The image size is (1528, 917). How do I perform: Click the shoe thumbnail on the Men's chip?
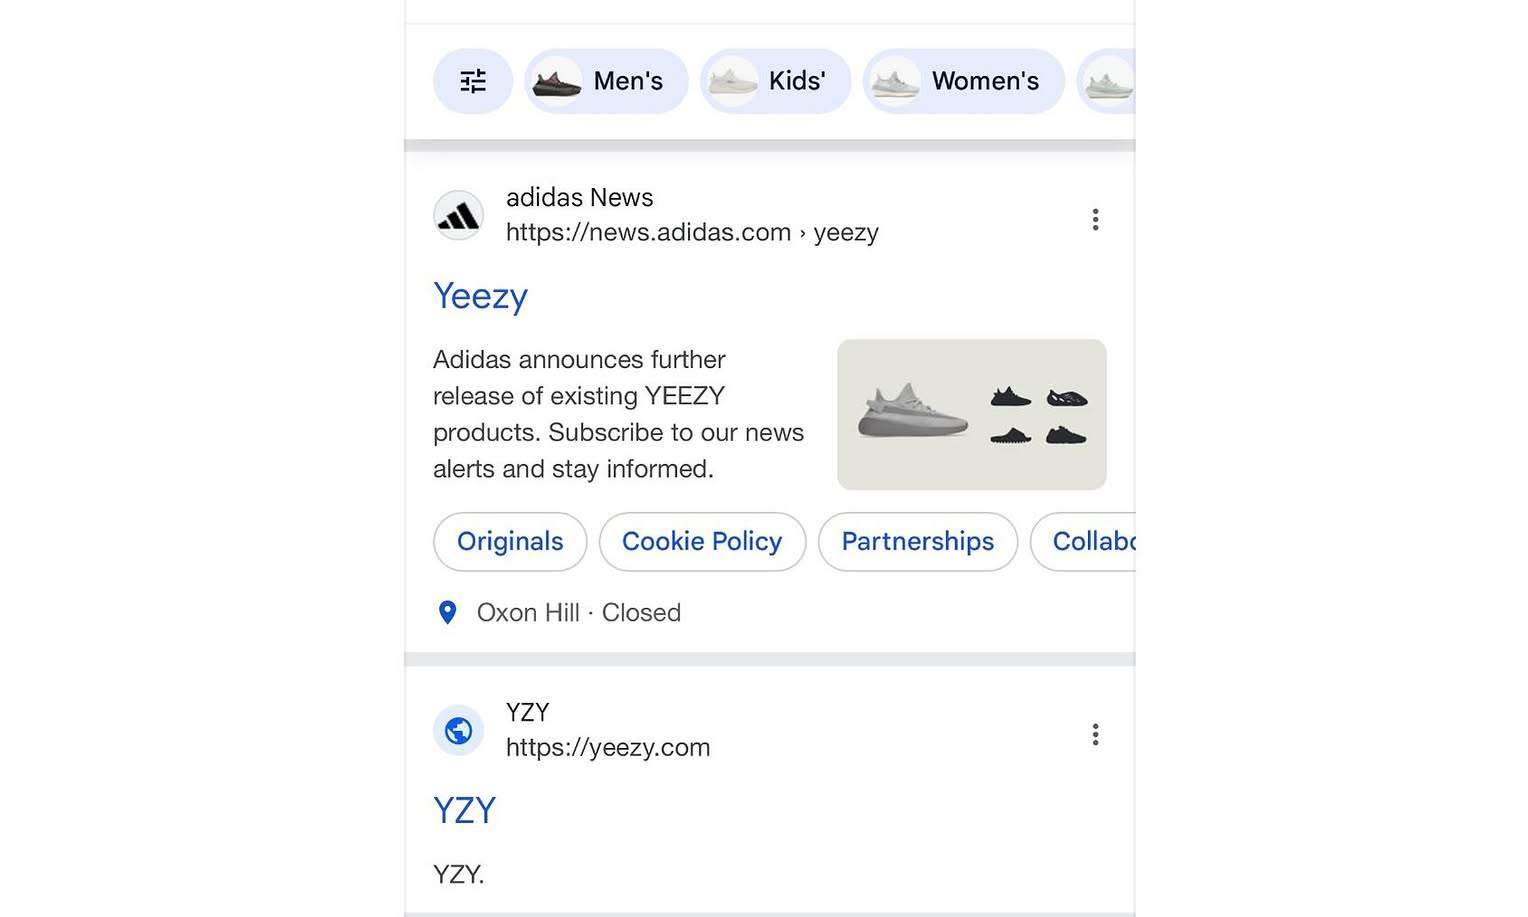(556, 81)
